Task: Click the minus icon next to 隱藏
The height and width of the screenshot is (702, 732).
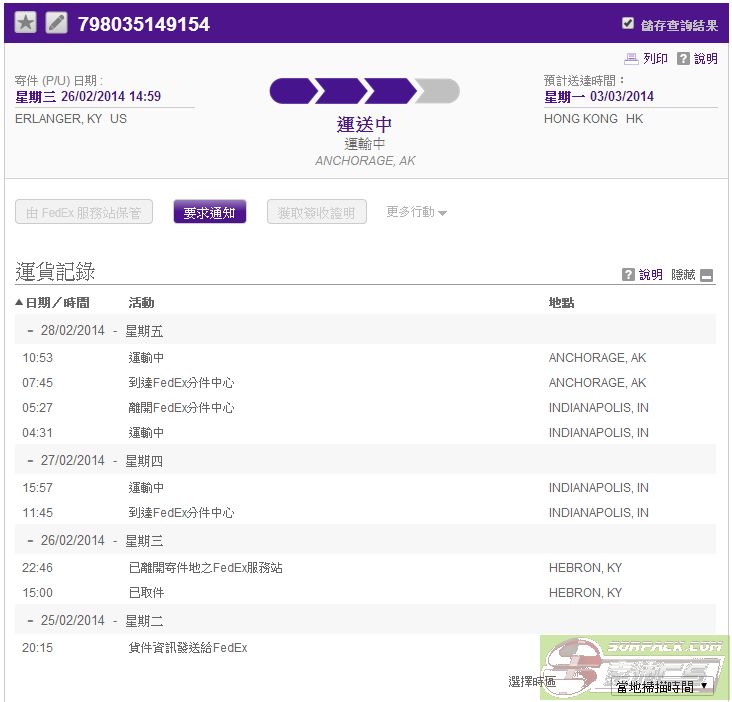Action: click(x=707, y=275)
